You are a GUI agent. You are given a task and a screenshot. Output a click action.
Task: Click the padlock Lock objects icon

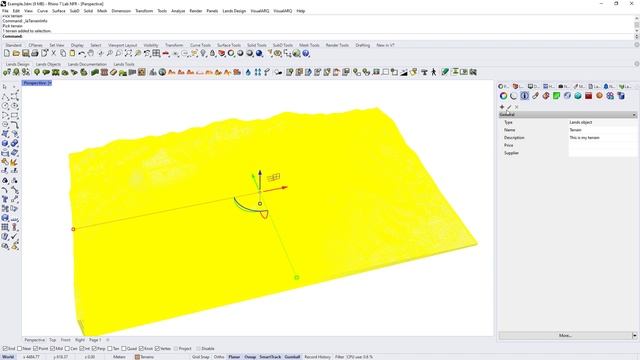coord(212,53)
